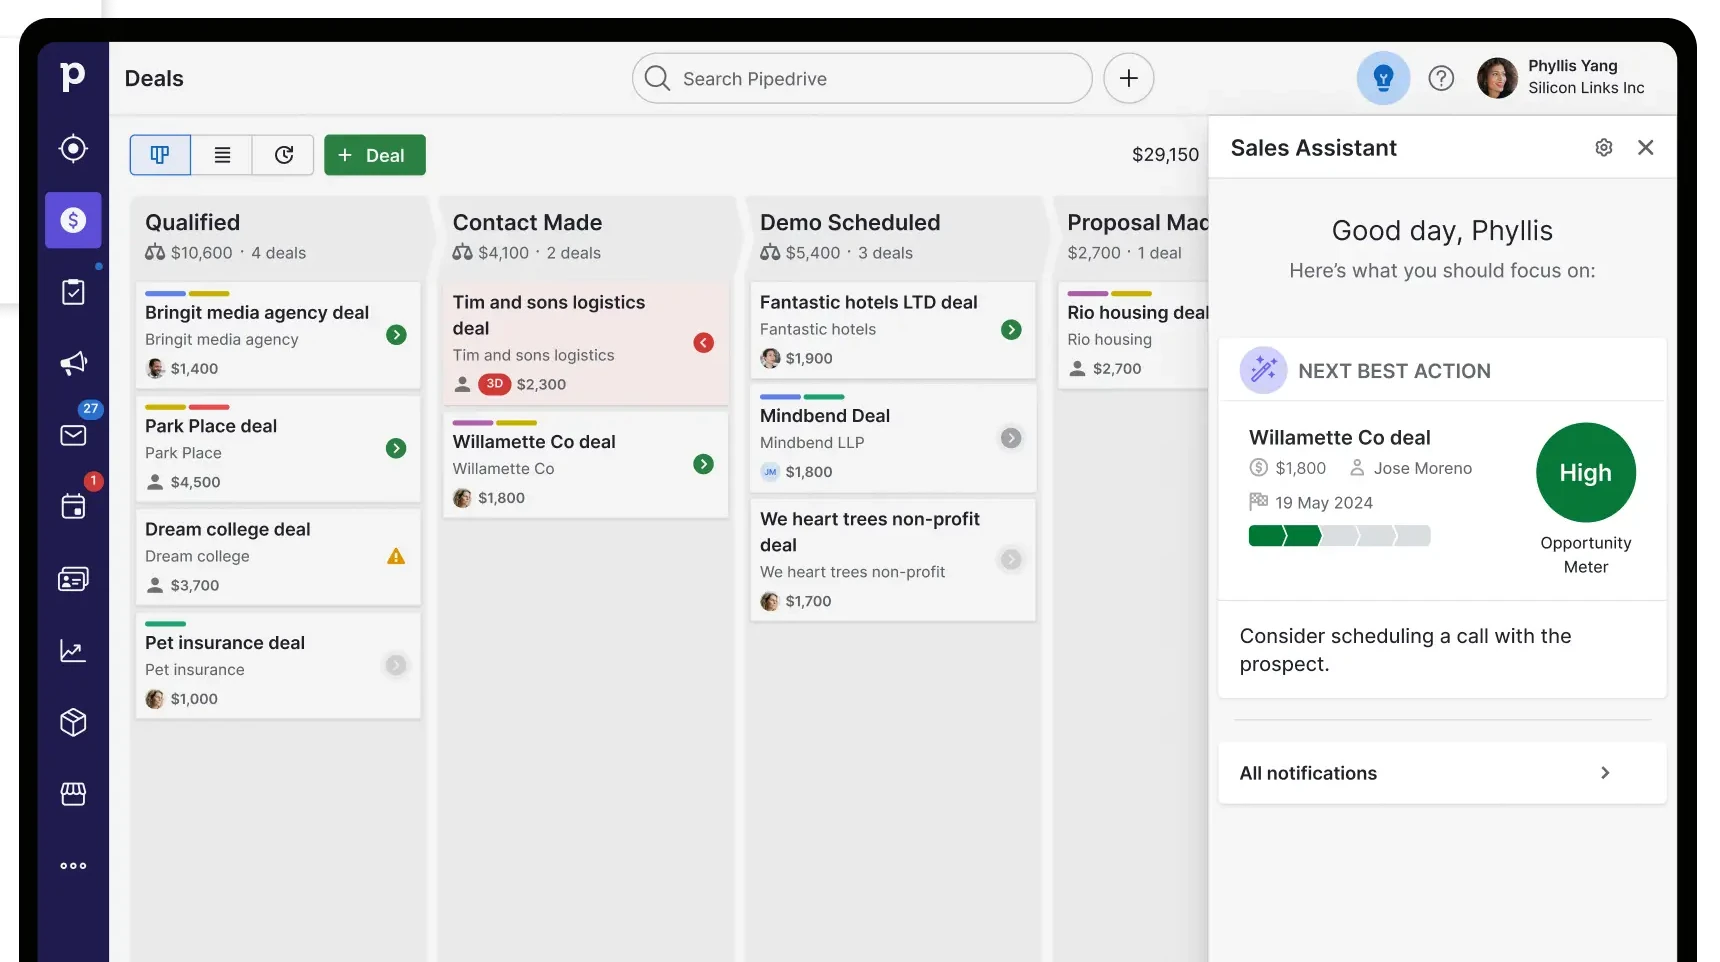
Task: Open the Mail inbox with 27 badge
Action: pyautogui.click(x=73, y=435)
